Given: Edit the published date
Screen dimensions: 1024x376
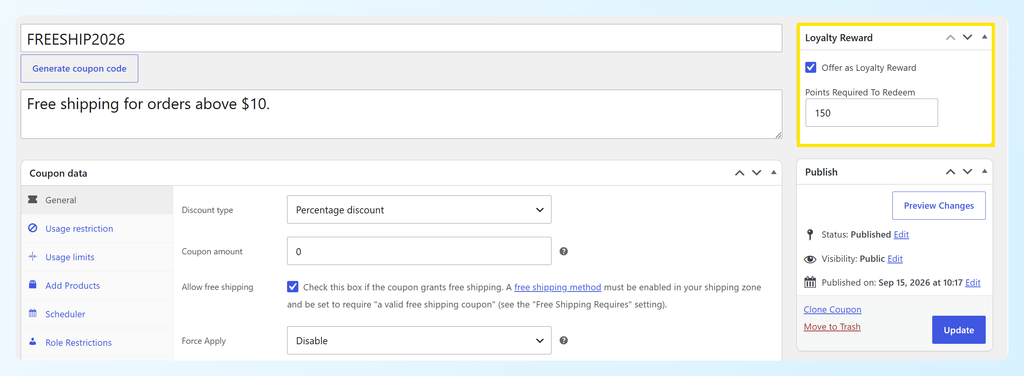Looking at the screenshot, I should 973,283.
